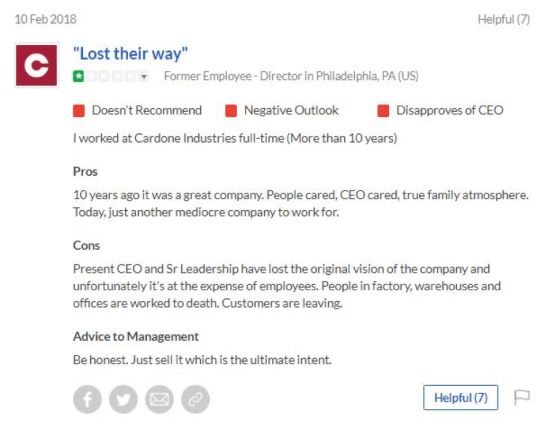Click the Negative Outlook red indicator
The width and height of the screenshot is (540, 424).
(x=231, y=111)
